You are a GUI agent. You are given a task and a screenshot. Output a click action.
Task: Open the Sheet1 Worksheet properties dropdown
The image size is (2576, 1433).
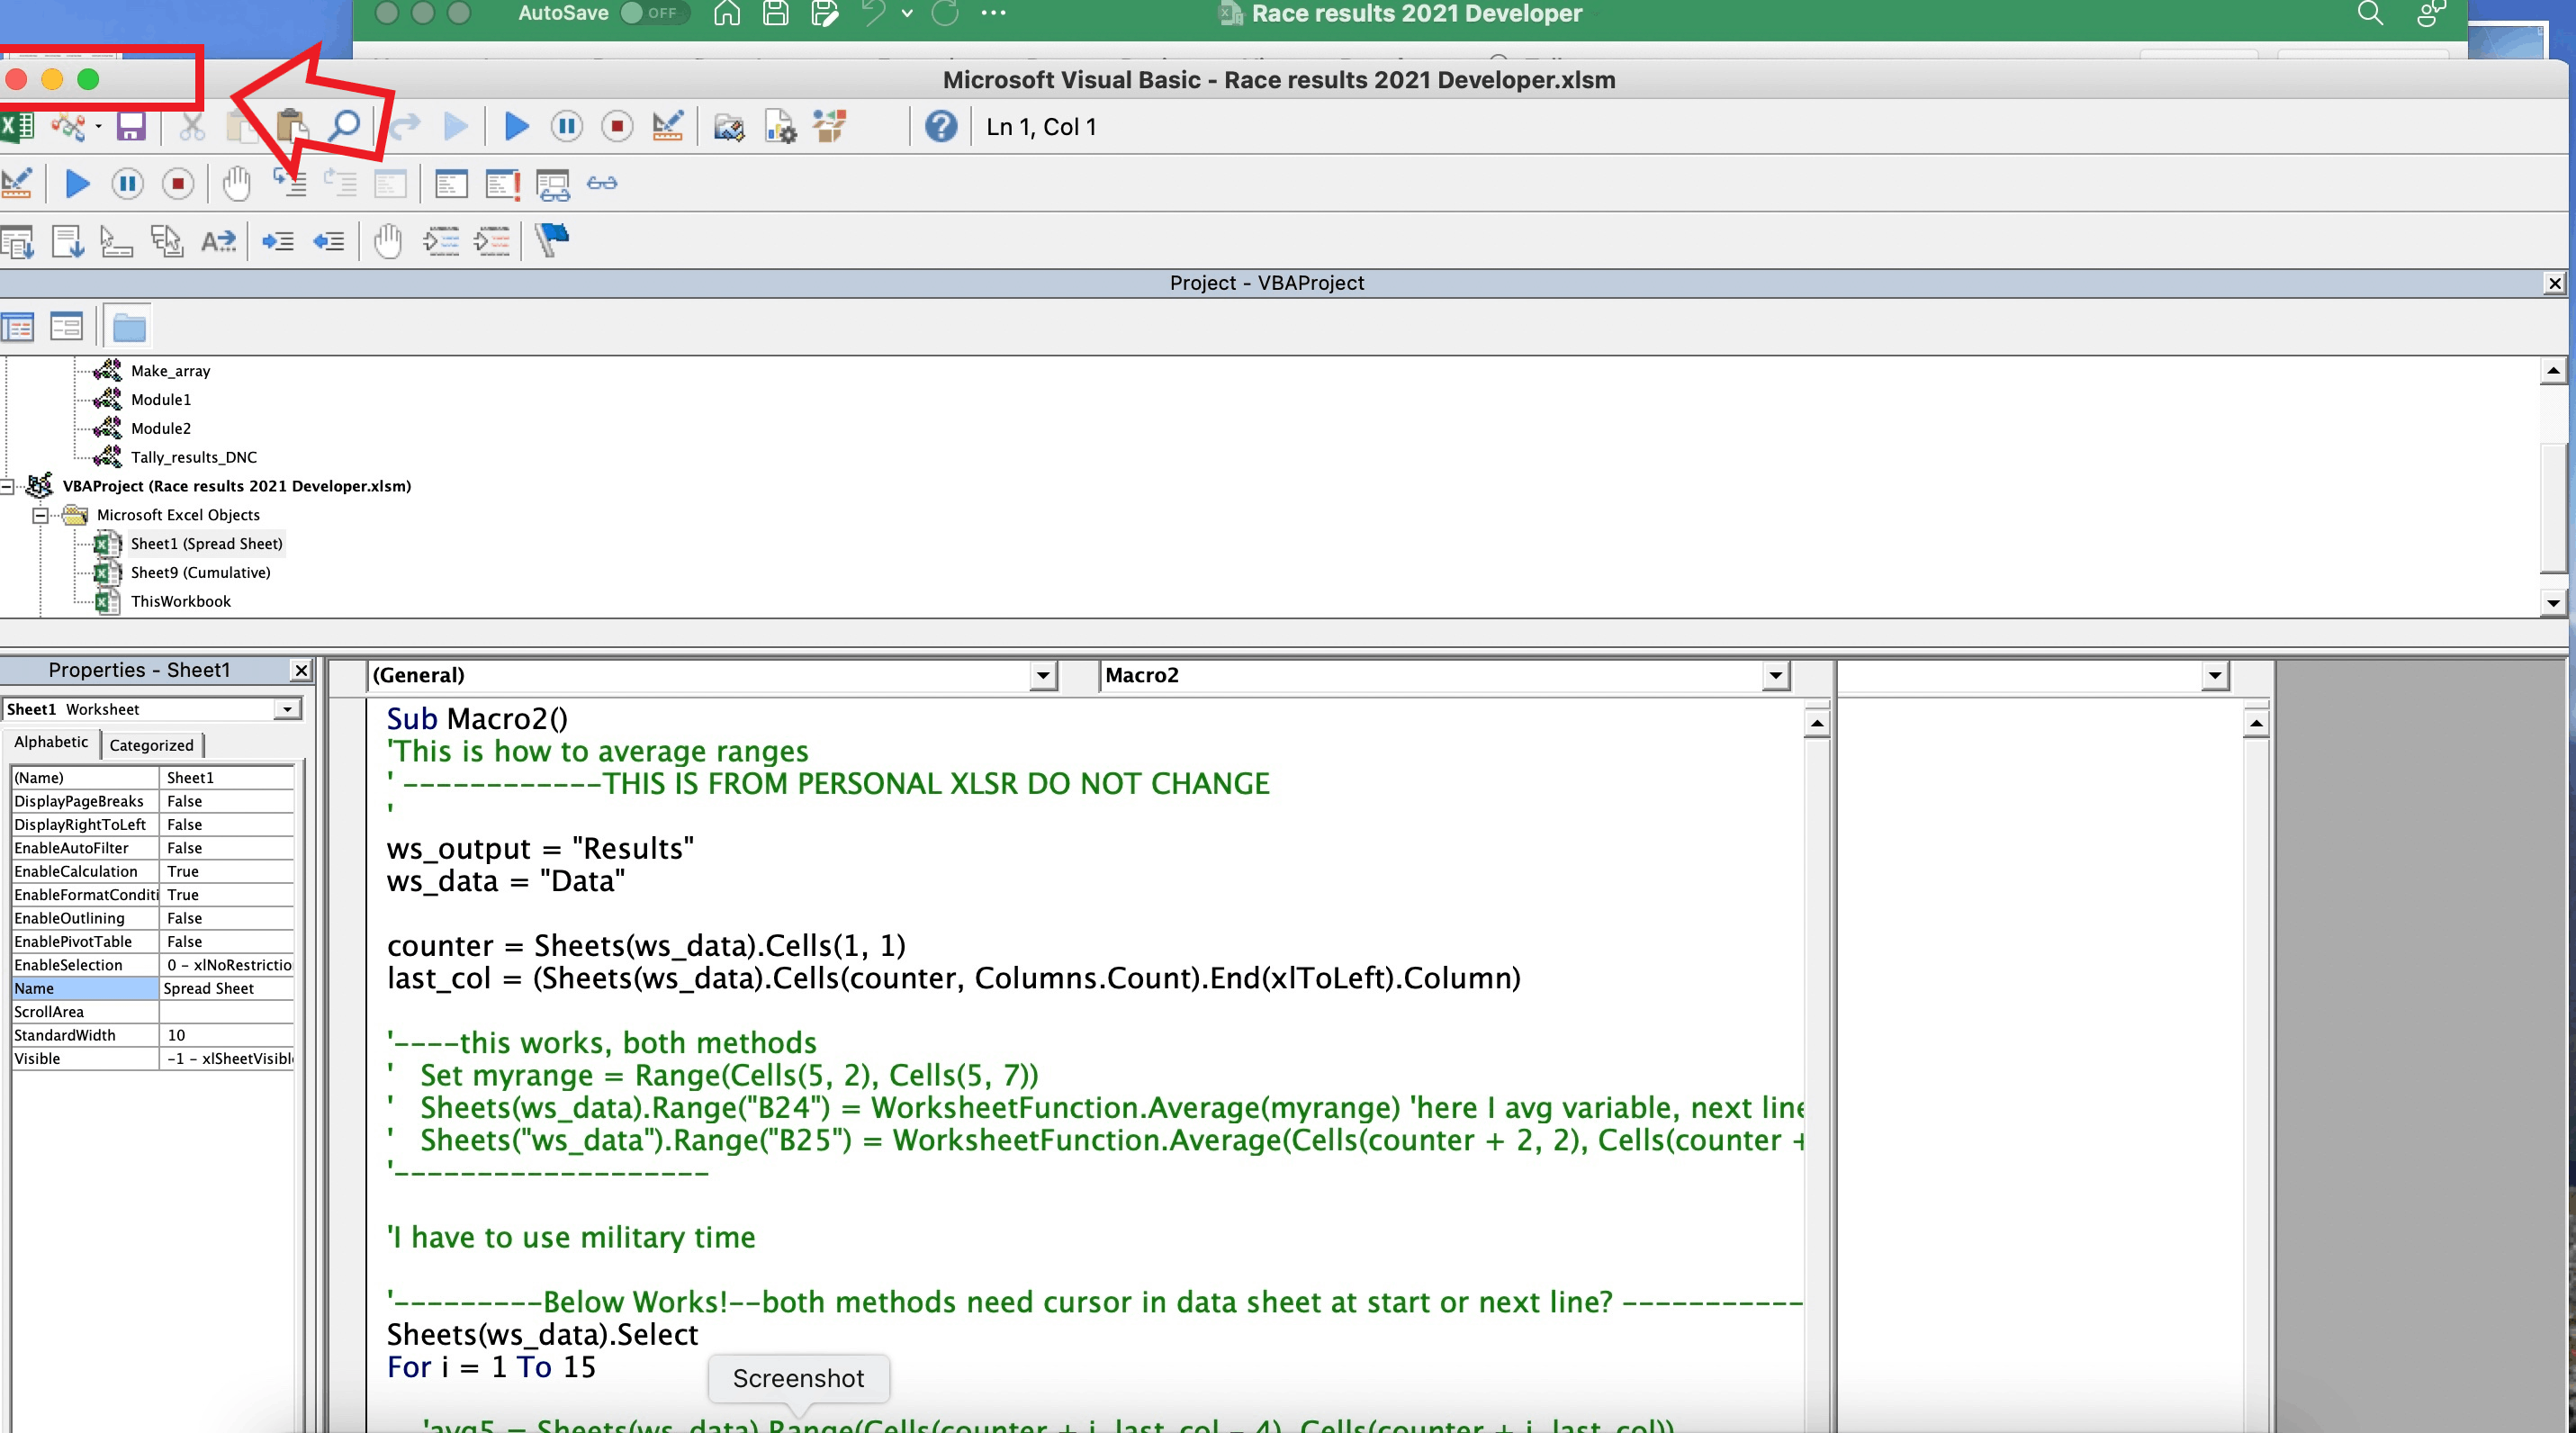pyautogui.click(x=287, y=709)
